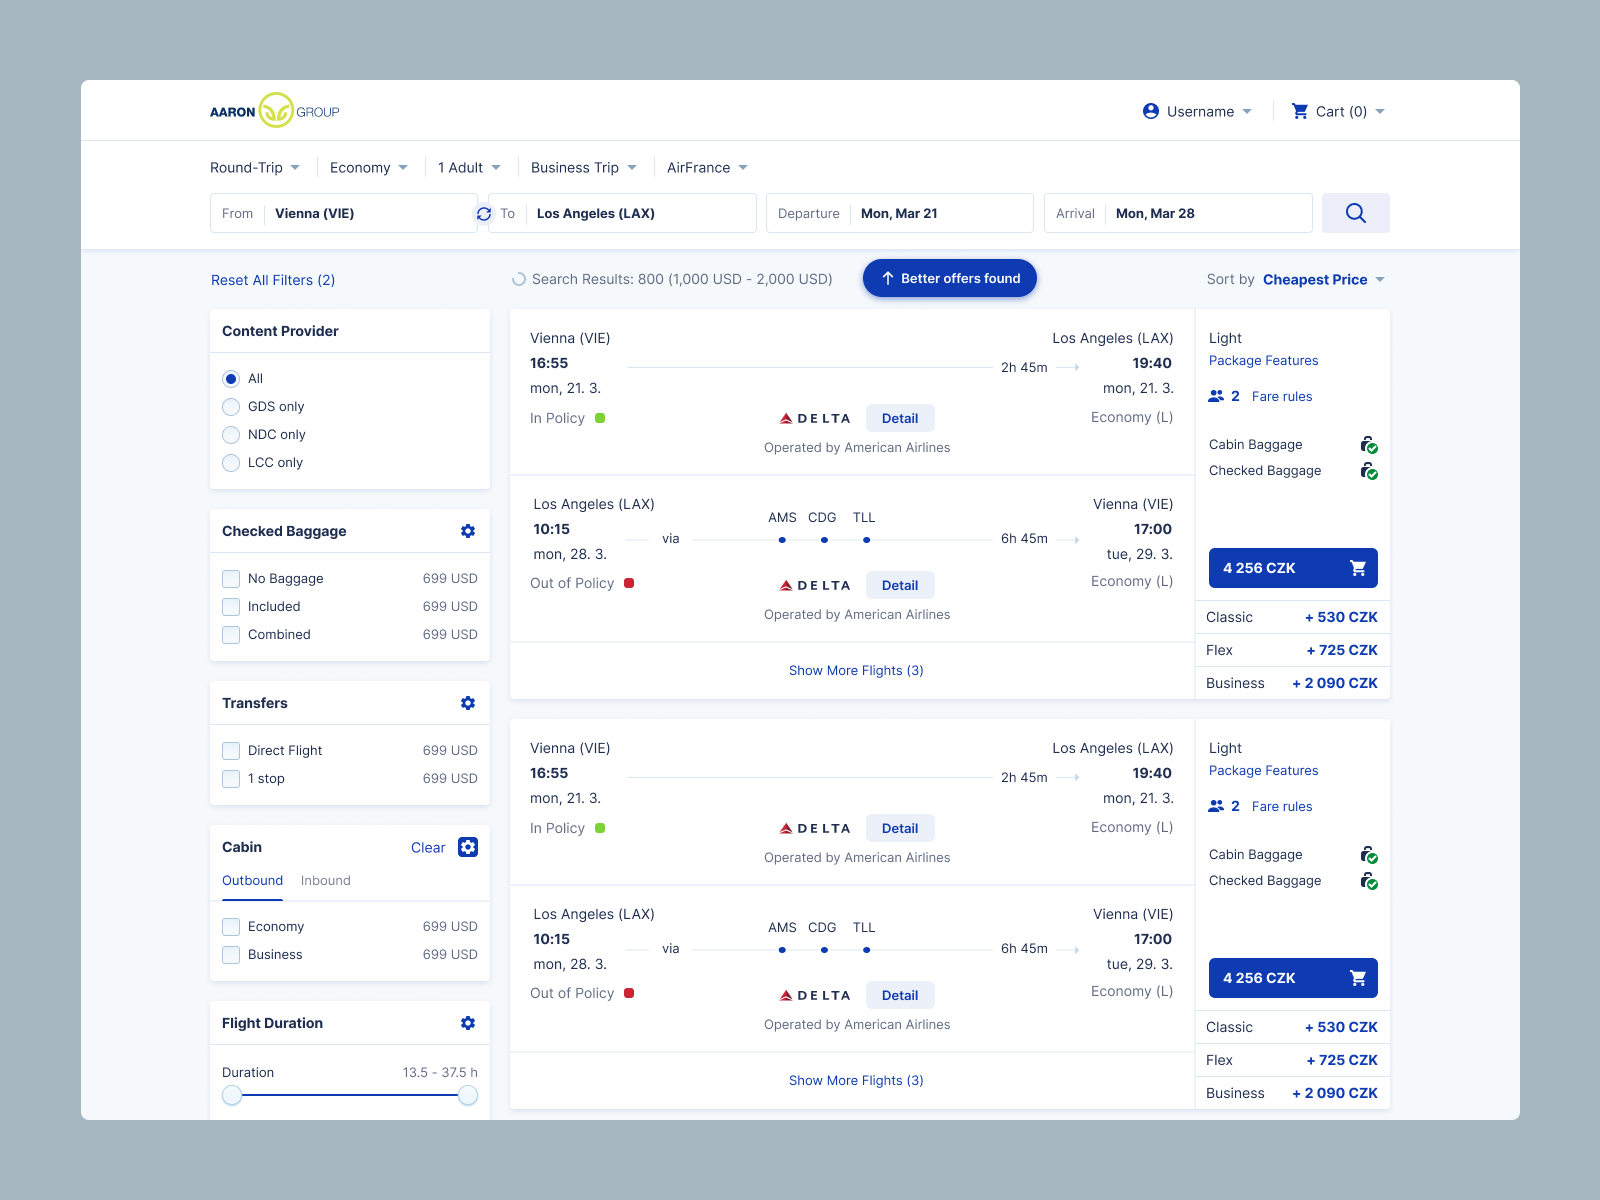Check the No Baggage filter checkbox
This screenshot has width=1600, height=1200.
(230, 578)
